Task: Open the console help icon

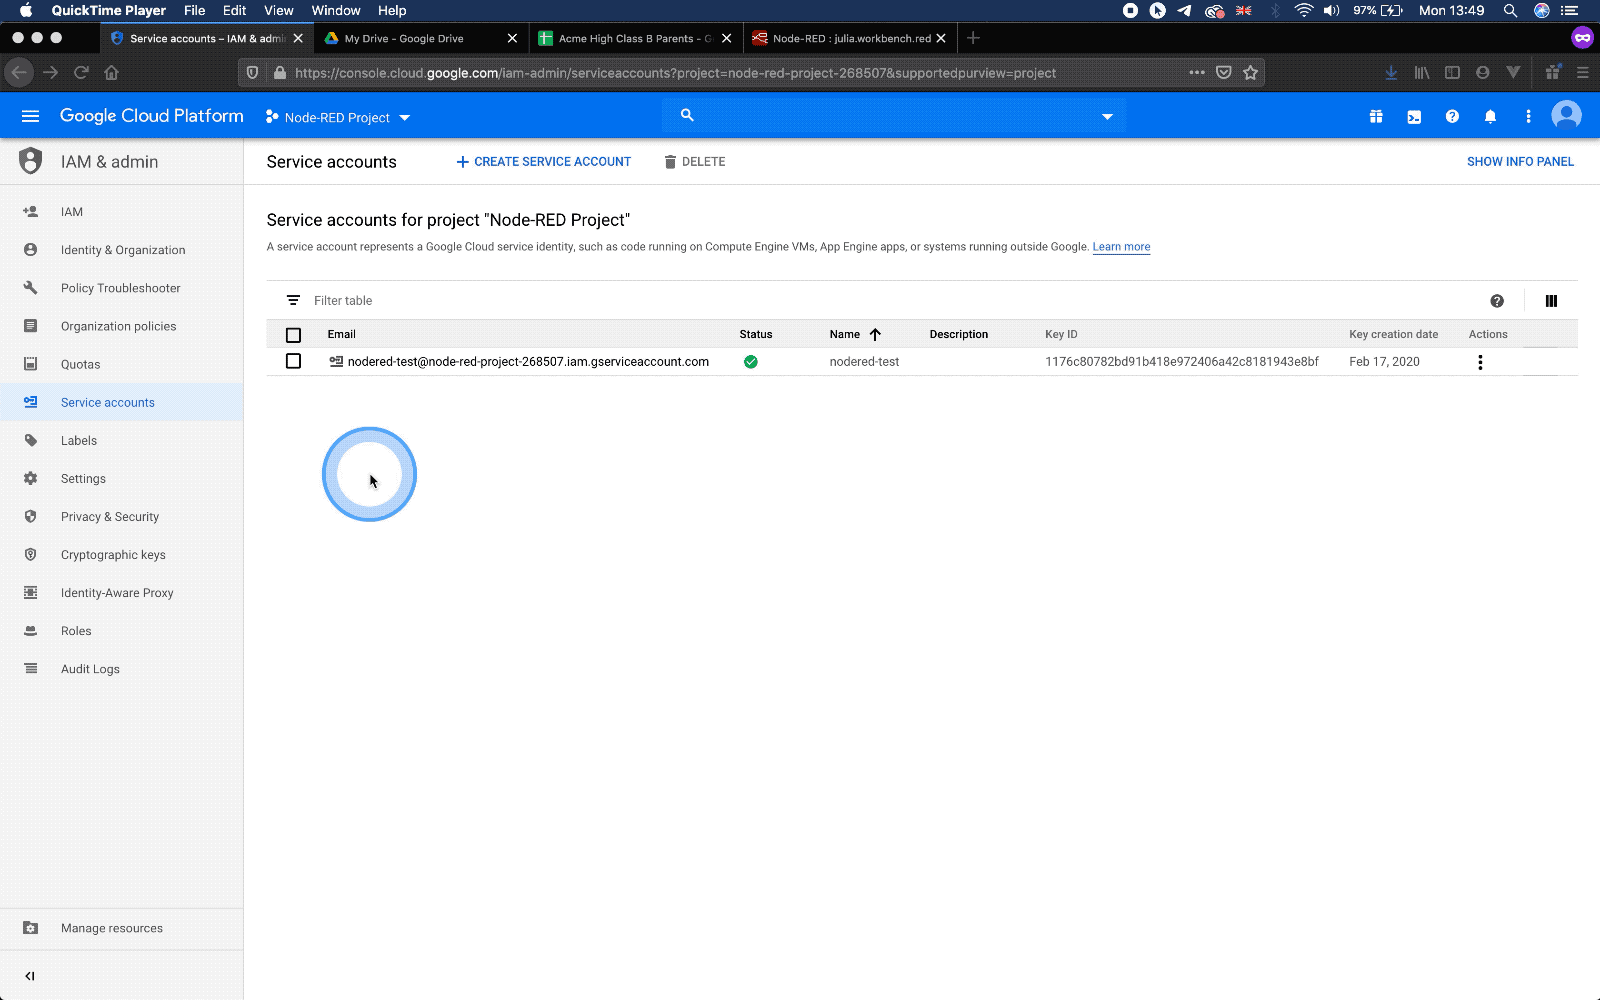Action: click(1452, 117)
